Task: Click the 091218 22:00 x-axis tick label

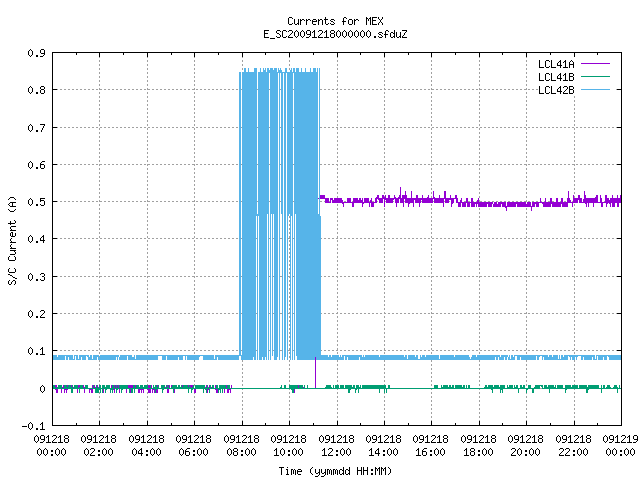Action: click(573, 446)
